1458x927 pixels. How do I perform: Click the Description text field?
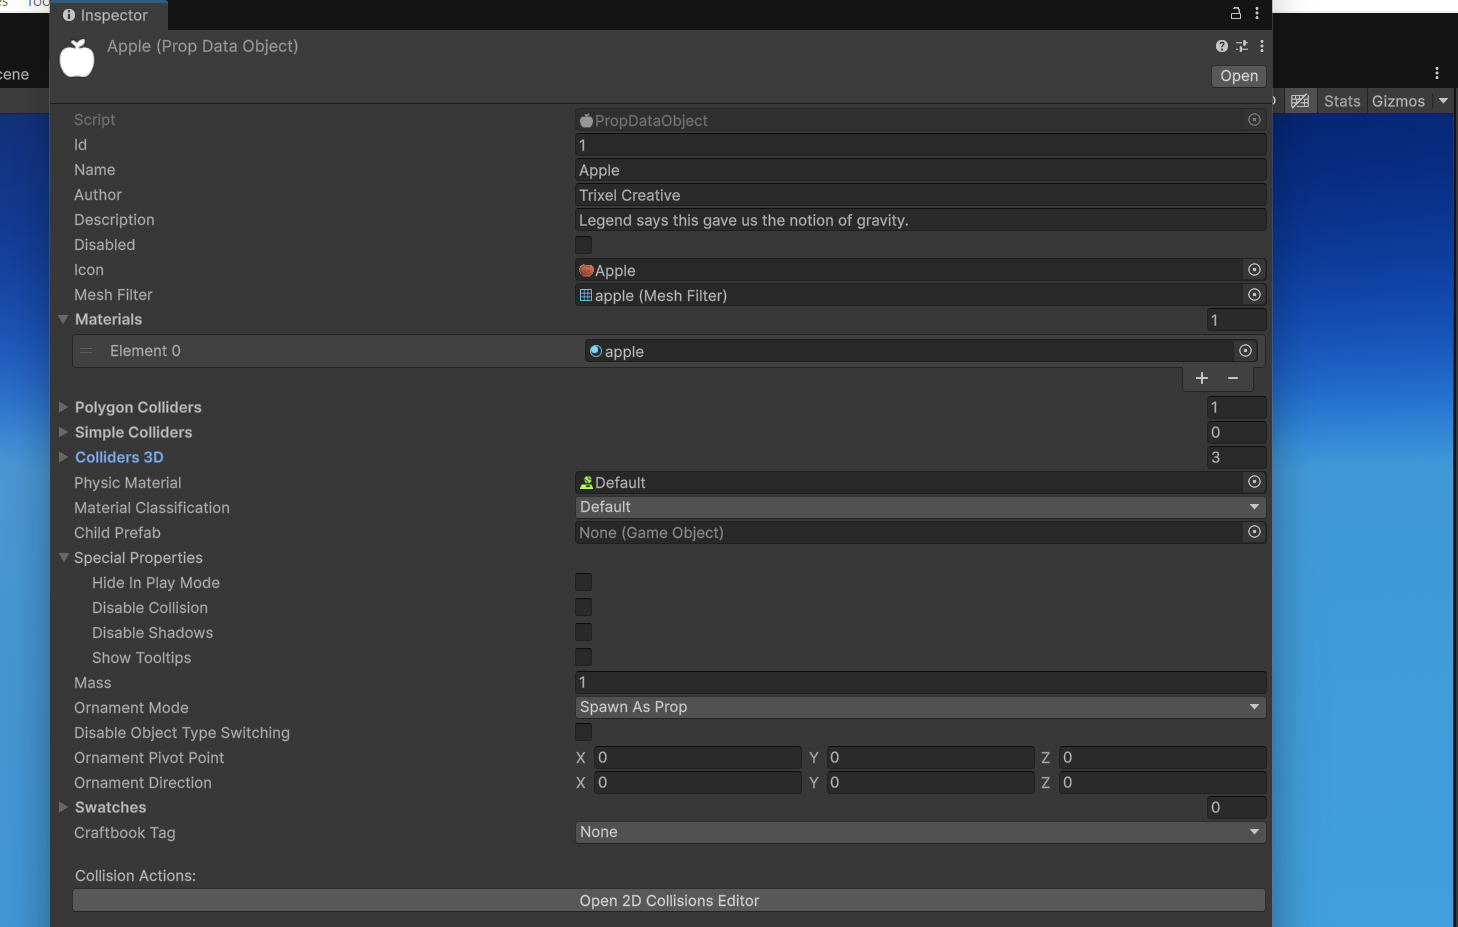coord(921,220)
